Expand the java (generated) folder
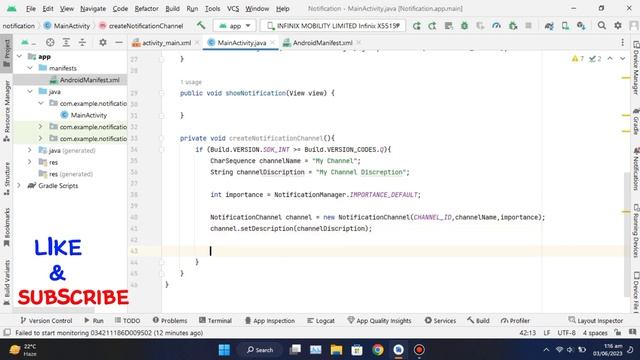 pos(30,150)
